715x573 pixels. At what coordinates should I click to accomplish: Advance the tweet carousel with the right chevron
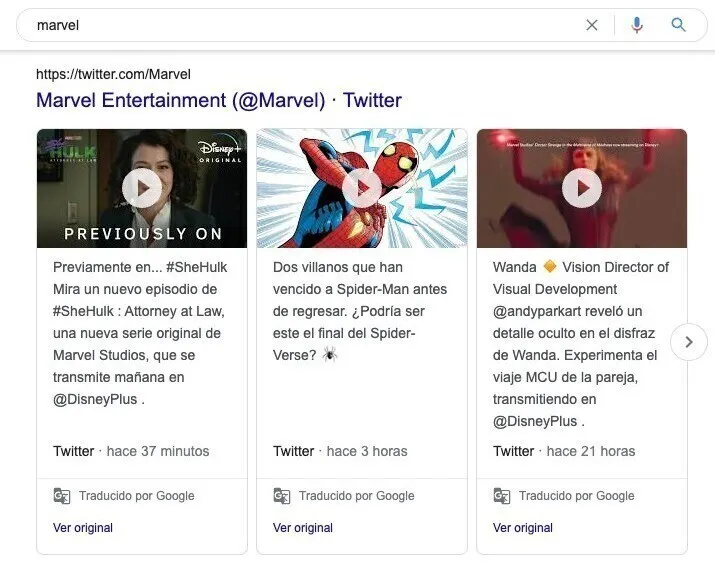pos(689,342)
